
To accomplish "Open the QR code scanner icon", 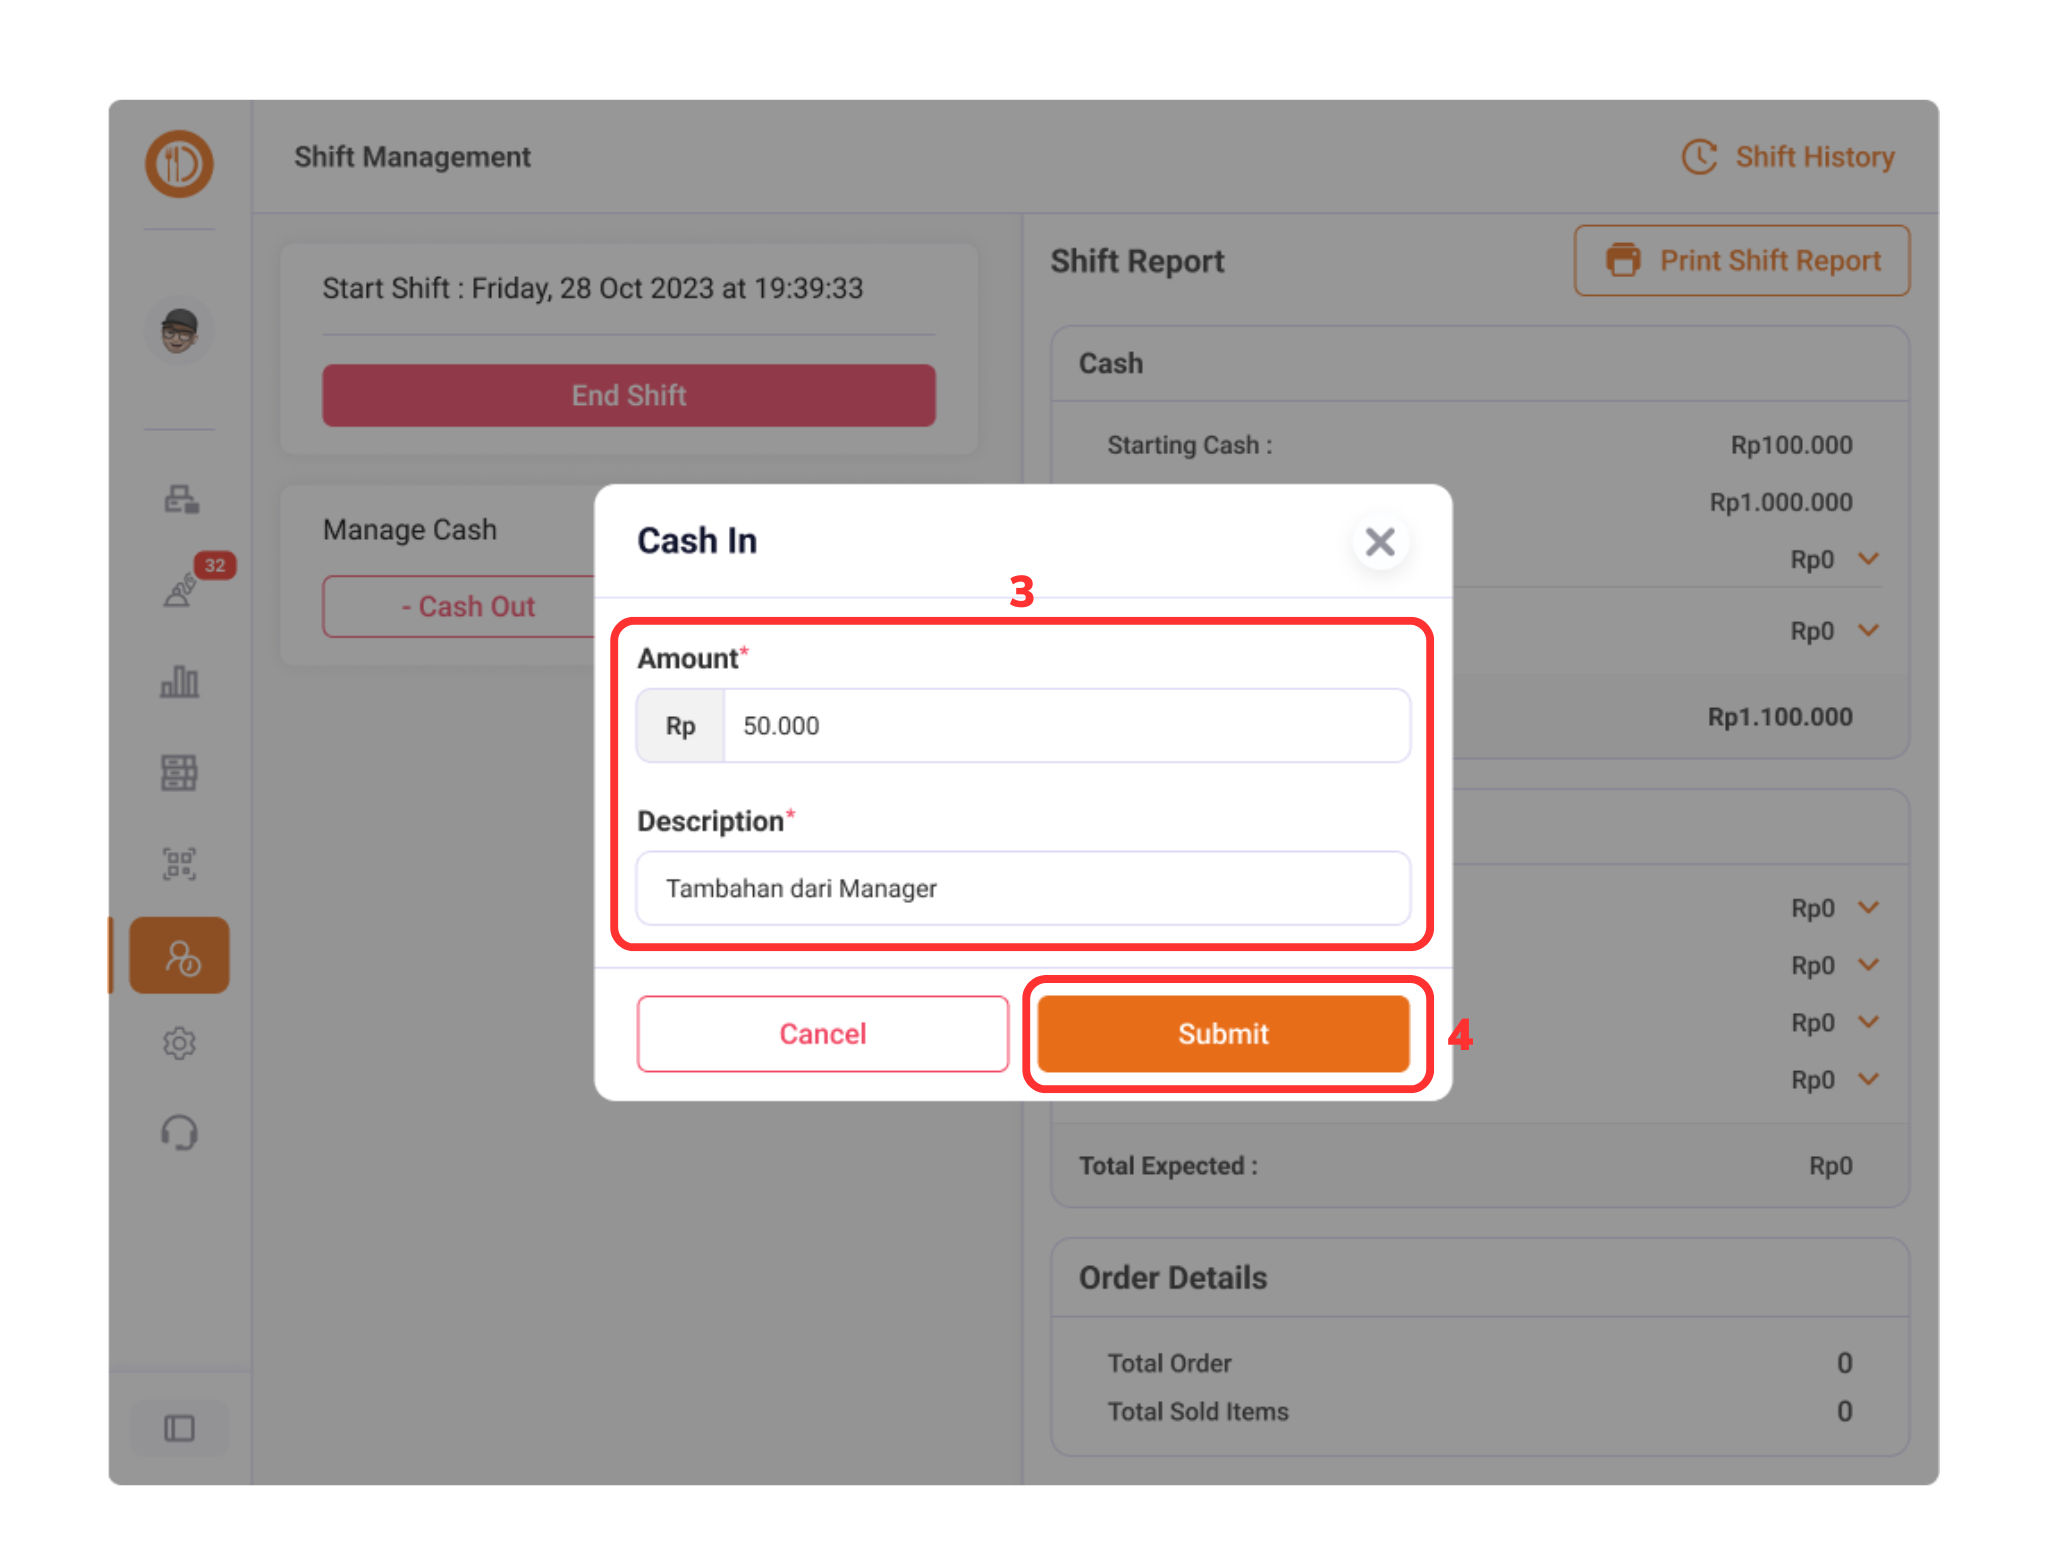I will (180, 863).
